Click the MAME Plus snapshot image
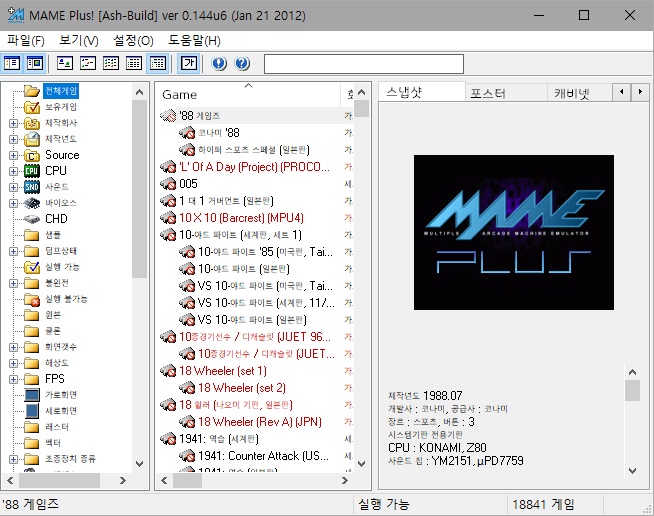654x516 pixels. [513, 232]
